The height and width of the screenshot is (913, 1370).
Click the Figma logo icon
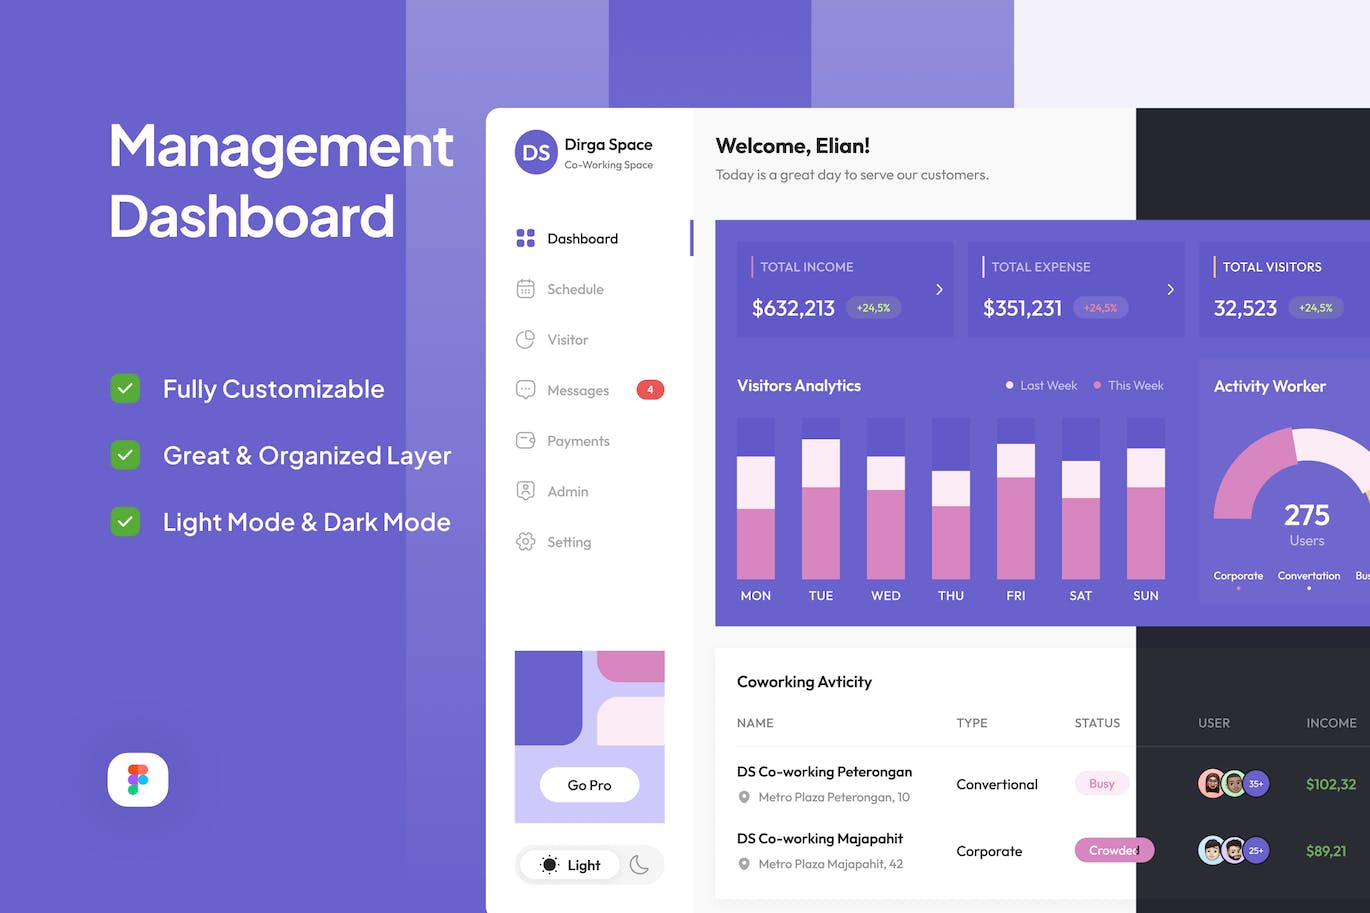click(138, 780)
